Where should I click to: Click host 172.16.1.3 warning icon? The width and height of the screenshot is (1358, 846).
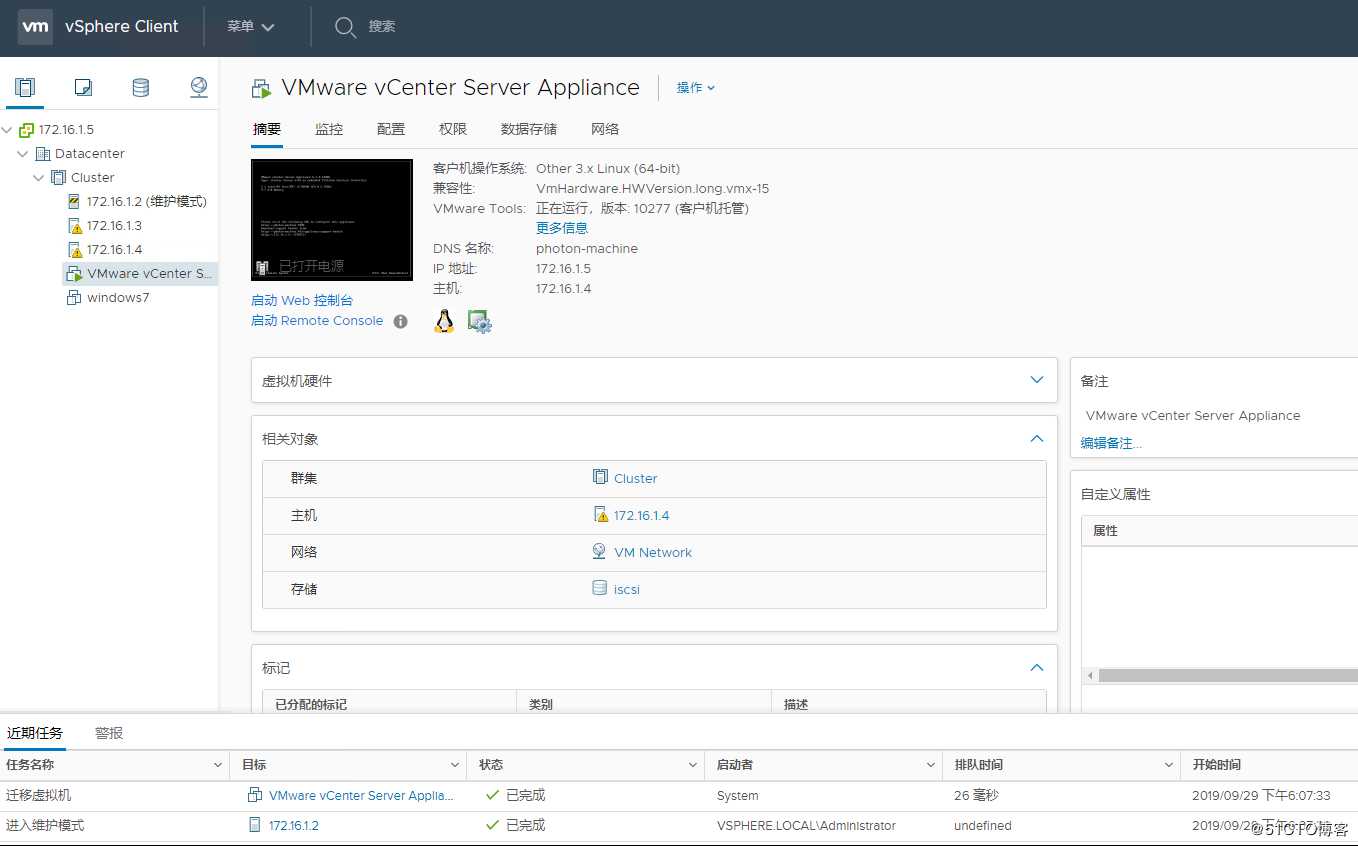(x=75, y=226)
